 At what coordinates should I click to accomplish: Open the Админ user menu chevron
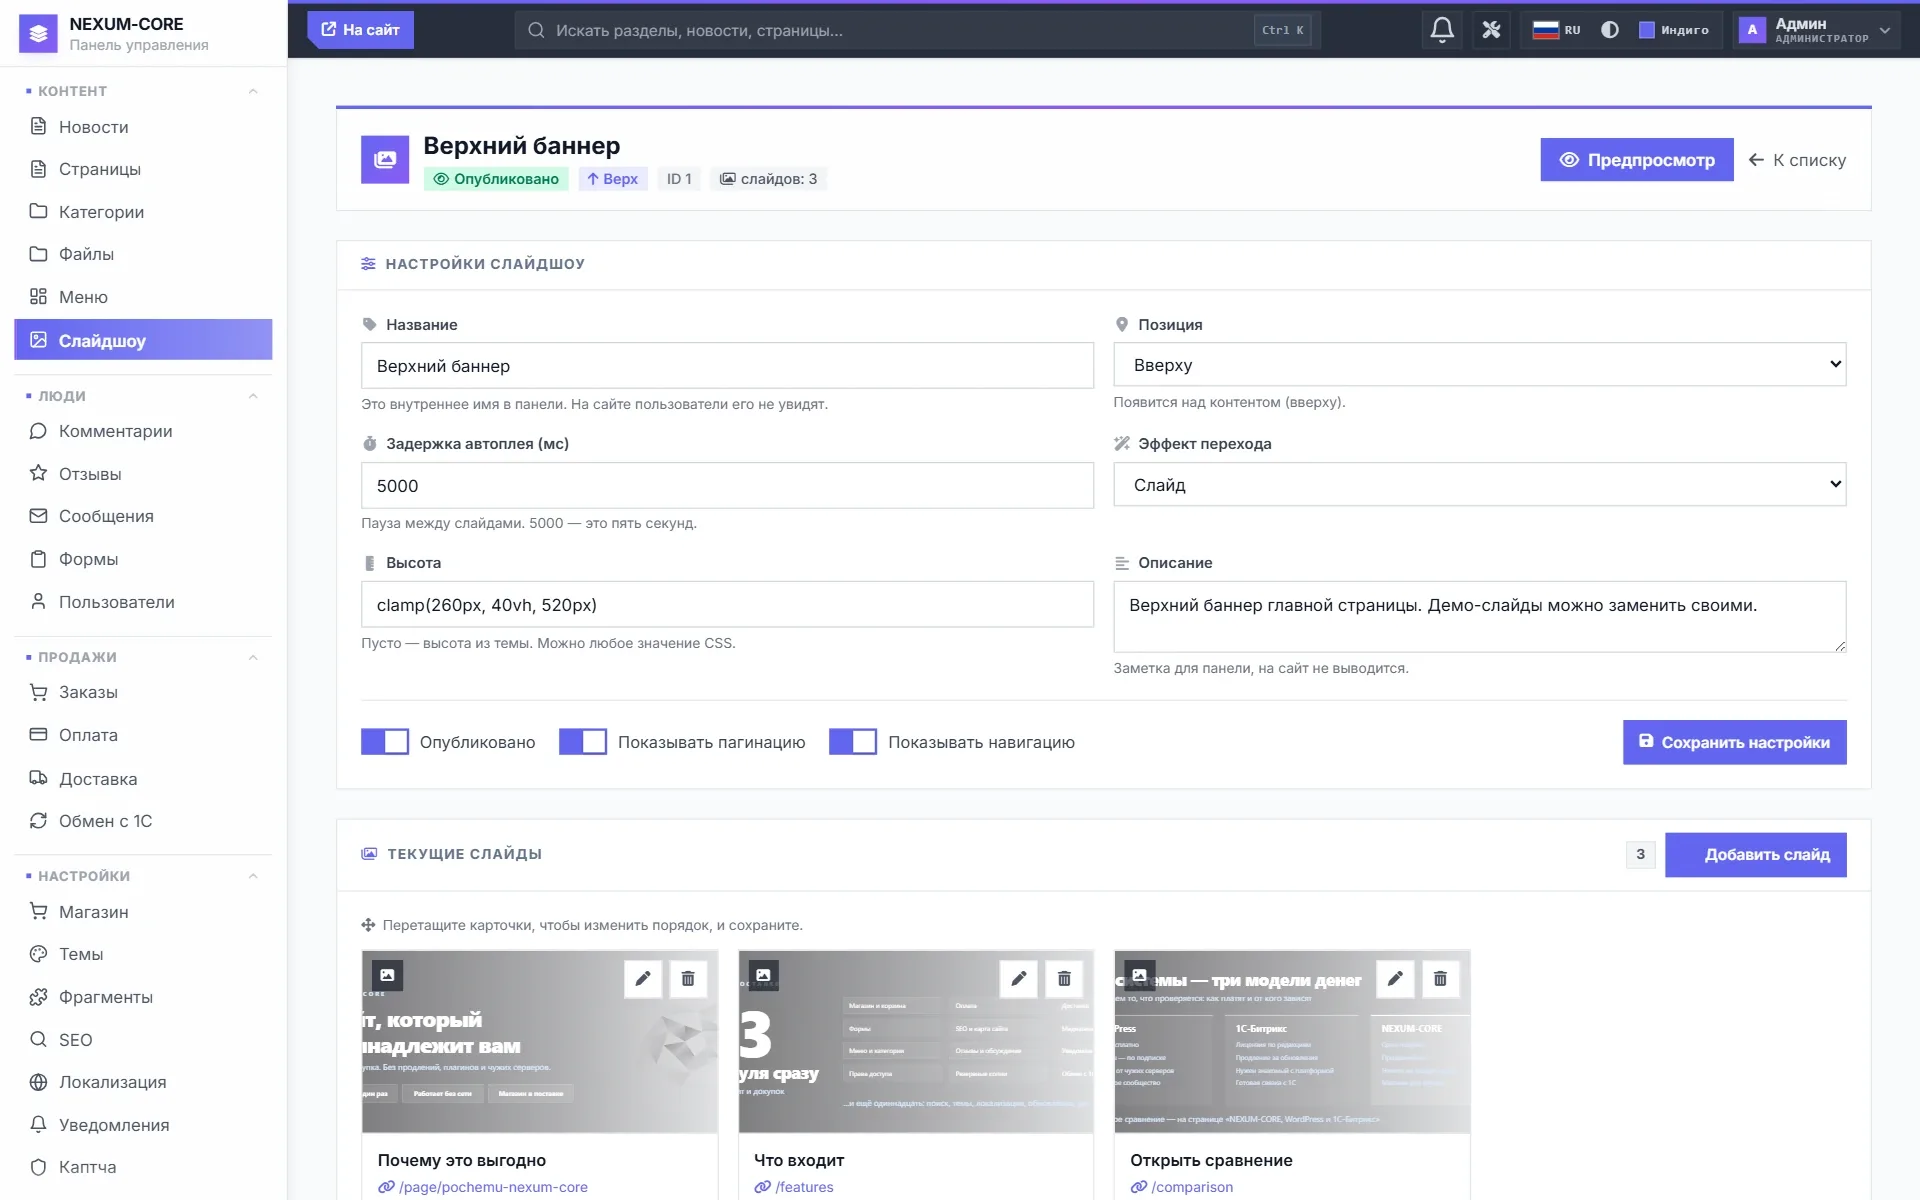click(1885, 30)
